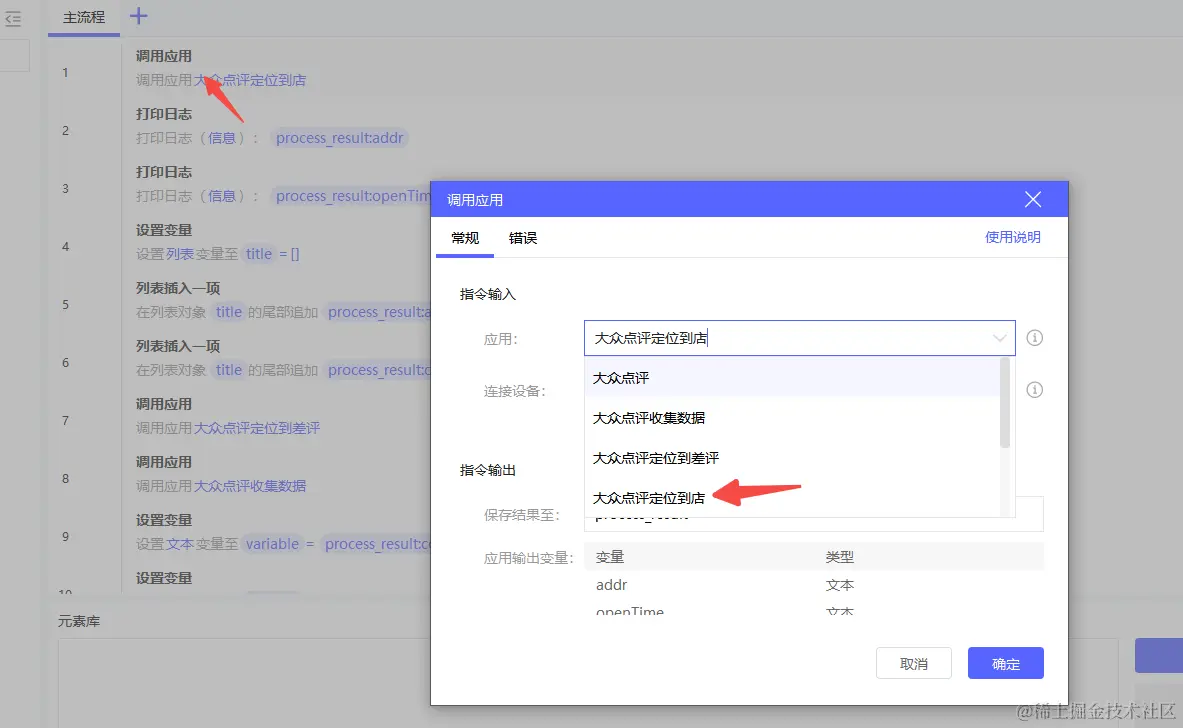Choose 大众点评定位到差评 in the dropdown list
The height and width of the screenshot is (728, 1183).
[x=792, y=458]
